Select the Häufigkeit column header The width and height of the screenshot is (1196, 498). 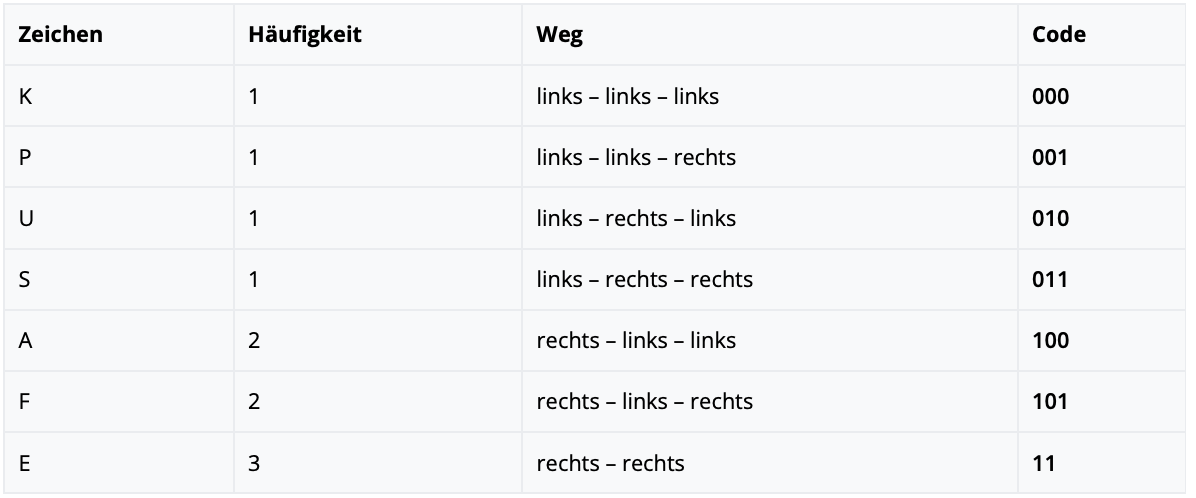pos(304,34)
